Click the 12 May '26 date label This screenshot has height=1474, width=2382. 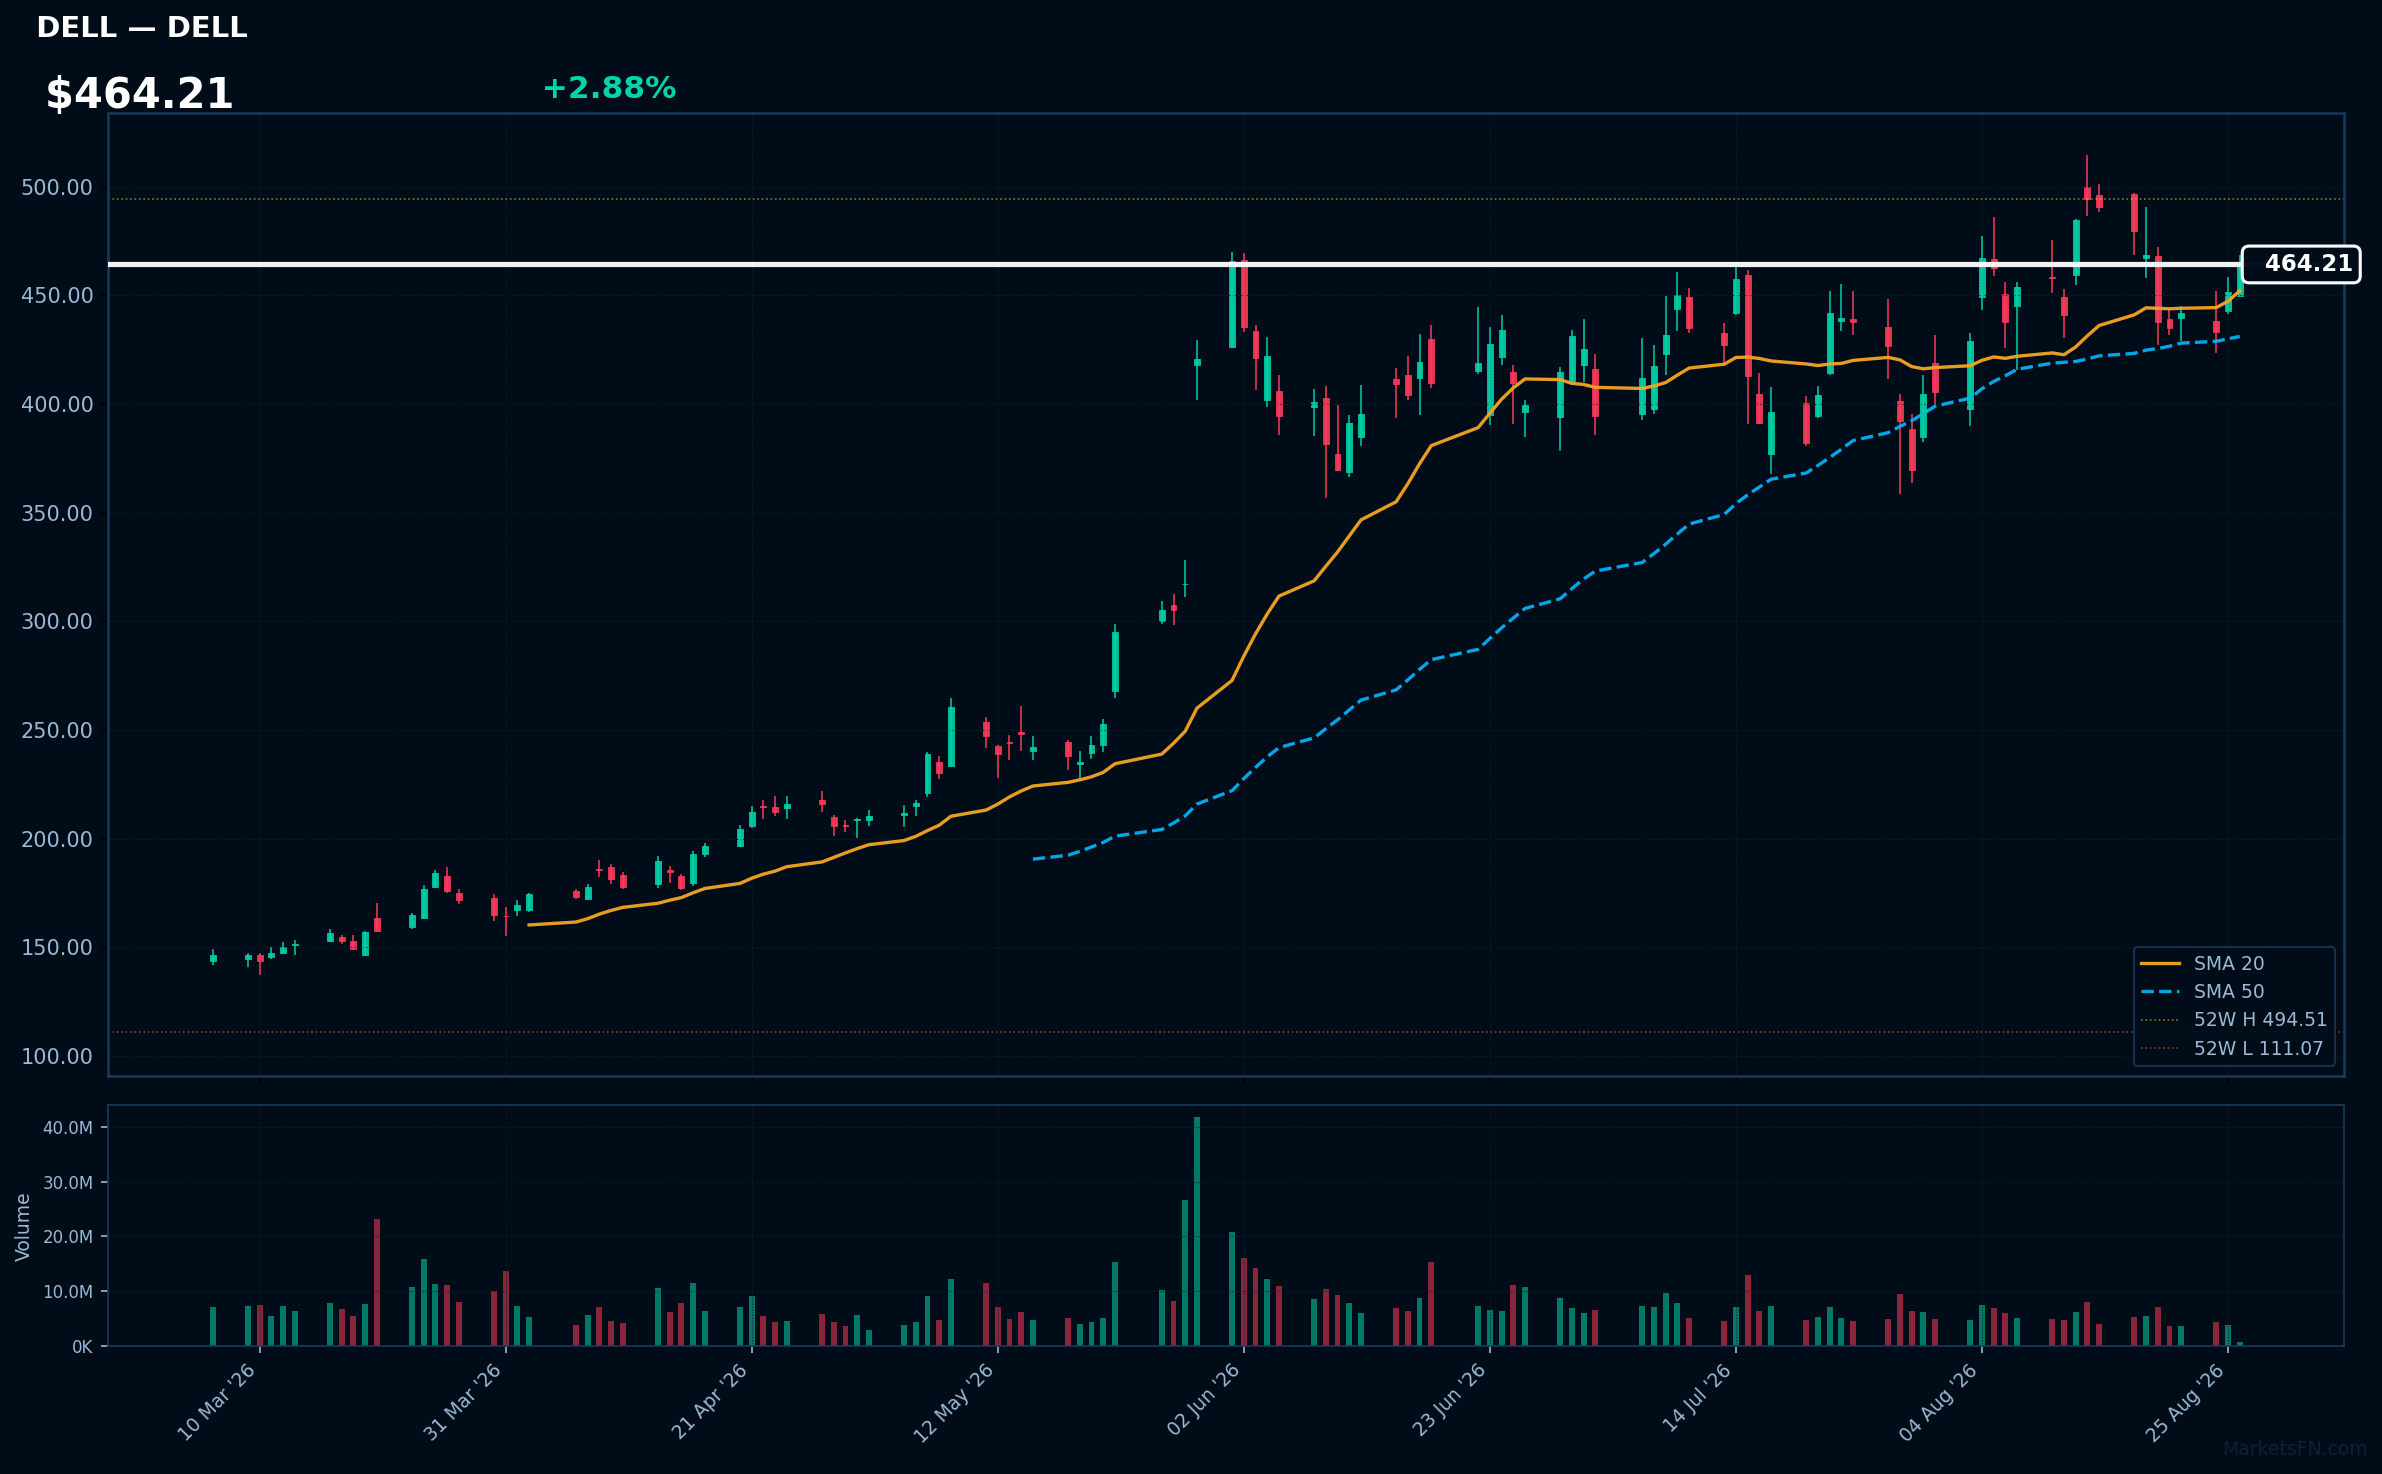pos(954,1402)
